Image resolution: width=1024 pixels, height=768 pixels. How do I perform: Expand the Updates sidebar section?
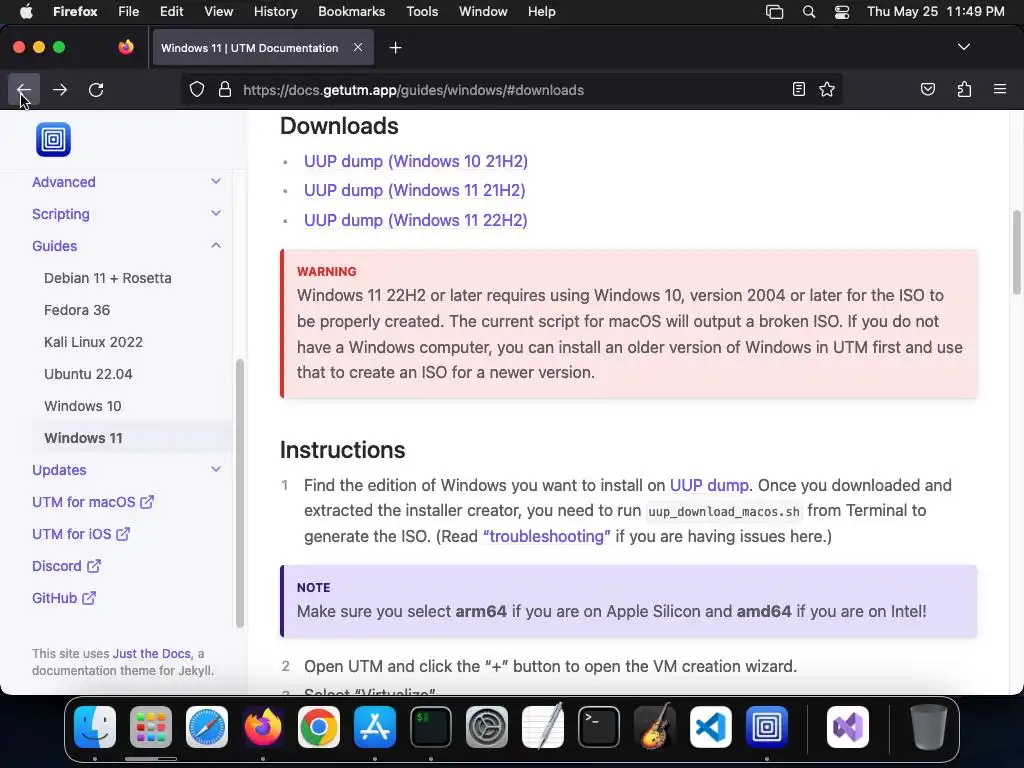[216, 470]
